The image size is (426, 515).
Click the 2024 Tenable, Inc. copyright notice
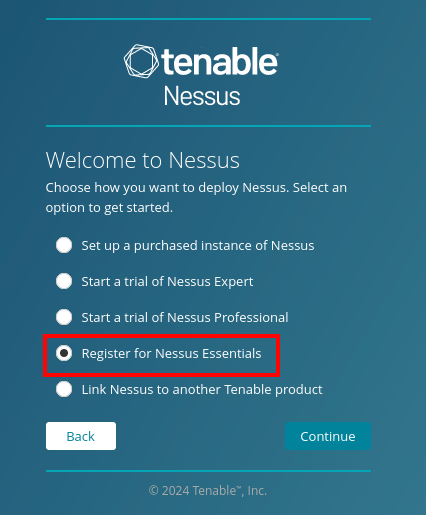click(x=208, y=491)
